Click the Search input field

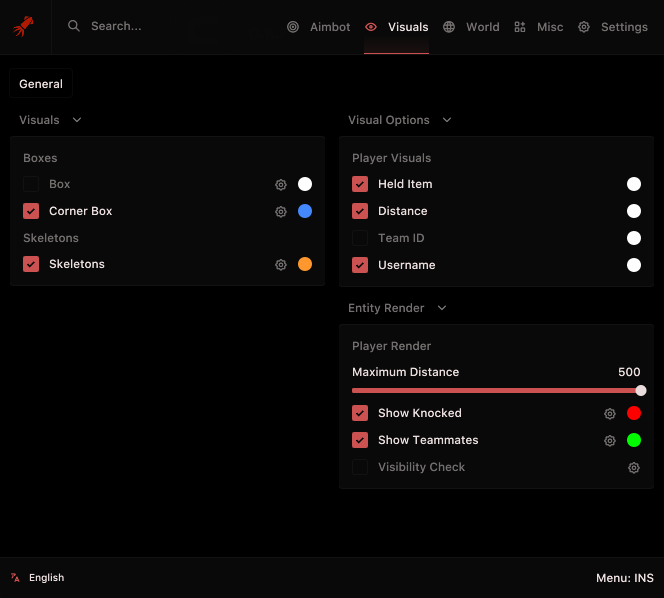[x=116, y=26]
